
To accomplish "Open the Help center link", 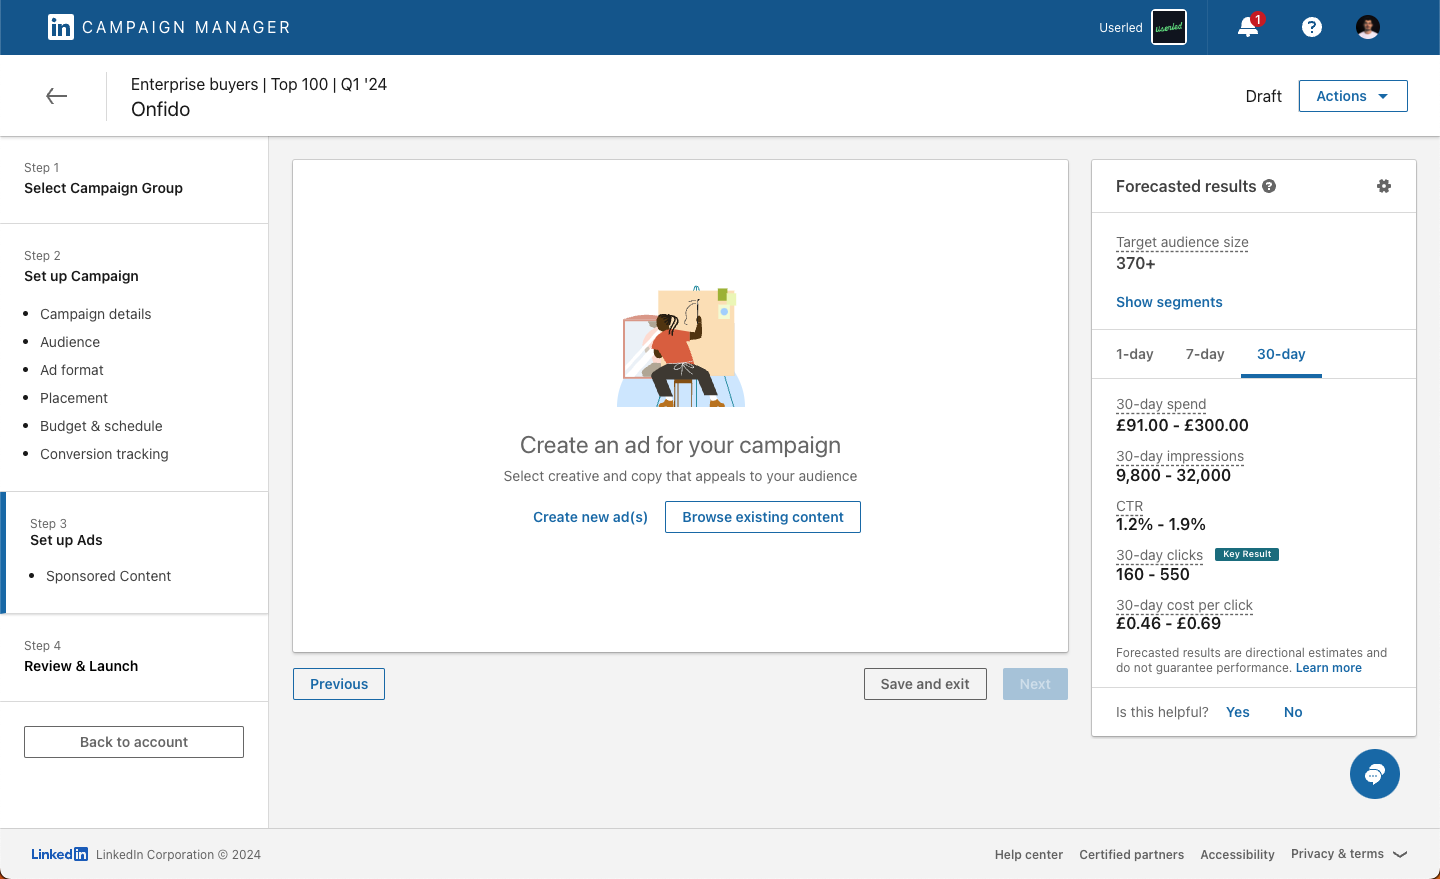I will [1029, 855].
